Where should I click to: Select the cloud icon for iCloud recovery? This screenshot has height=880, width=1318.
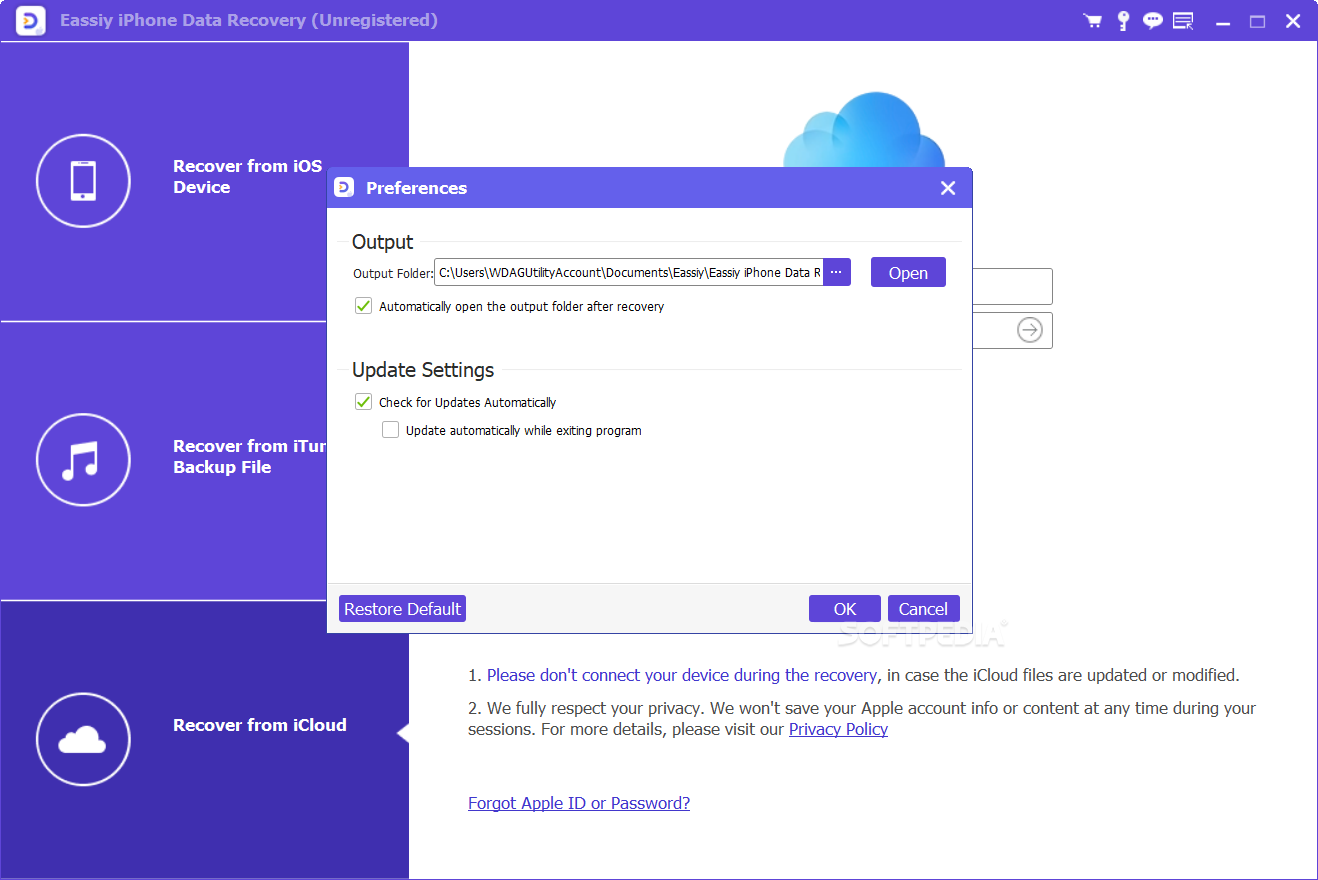[x=83, y=740]
